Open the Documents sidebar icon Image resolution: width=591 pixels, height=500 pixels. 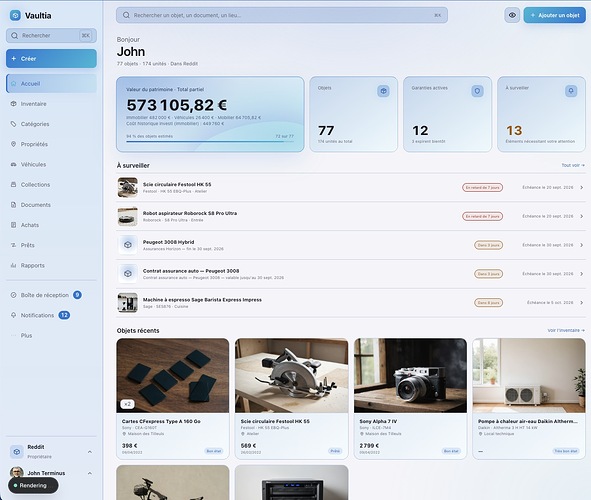coord(14,205)
